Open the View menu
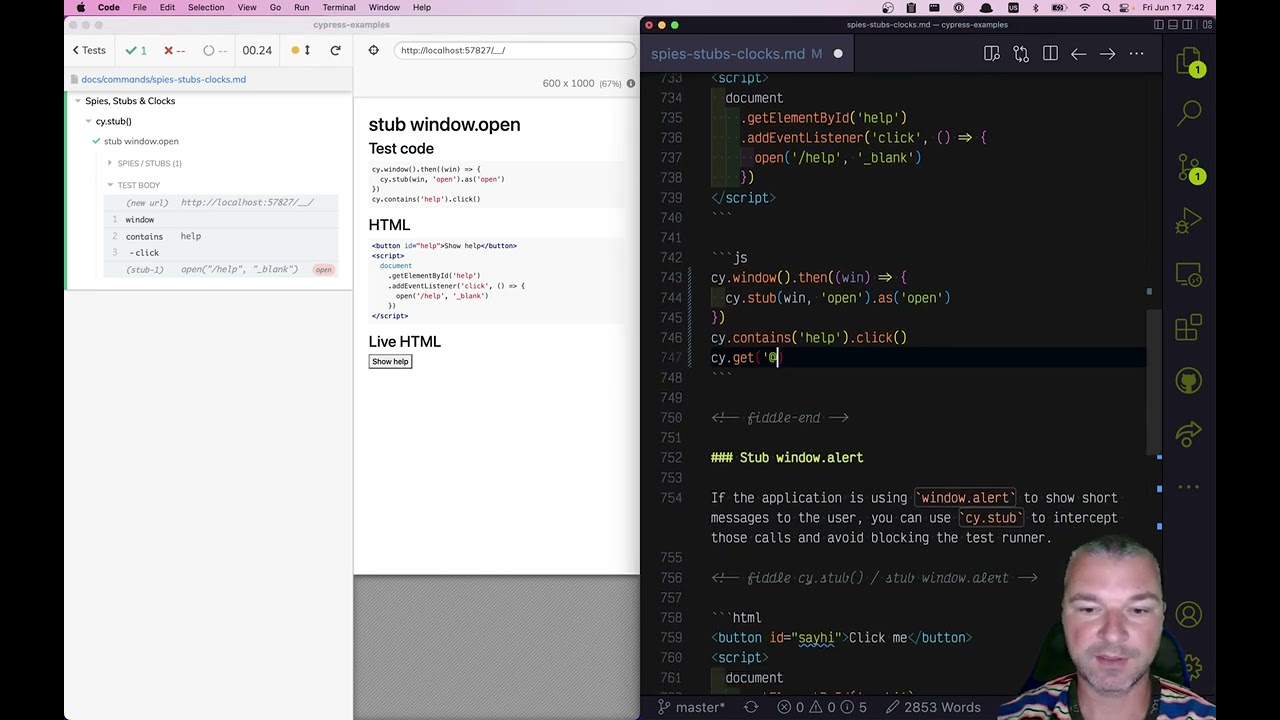This screenshot has width=1280, height=720. tap(247, 8)
